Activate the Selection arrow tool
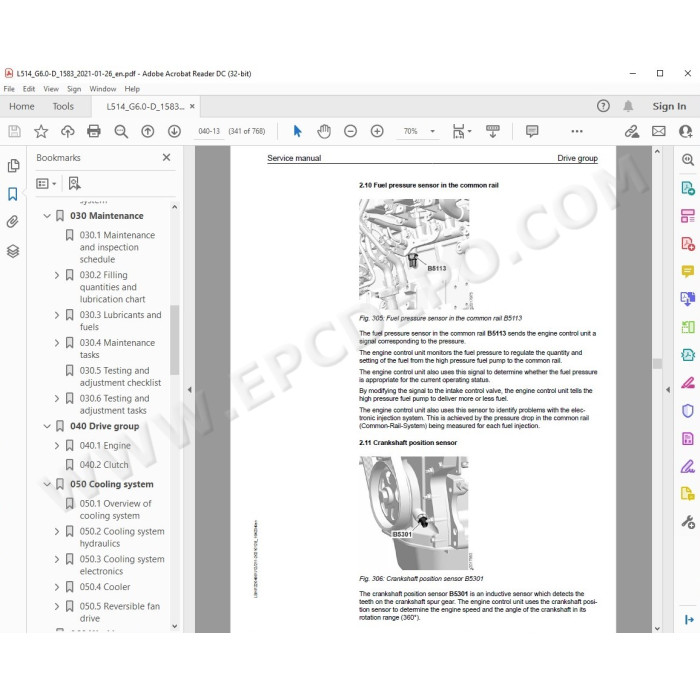 297,131
